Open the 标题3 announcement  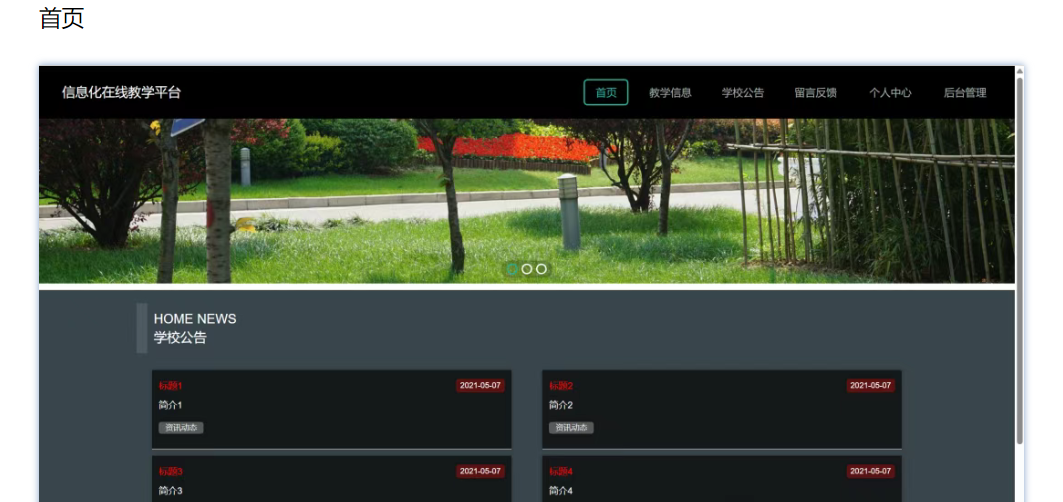170,471
